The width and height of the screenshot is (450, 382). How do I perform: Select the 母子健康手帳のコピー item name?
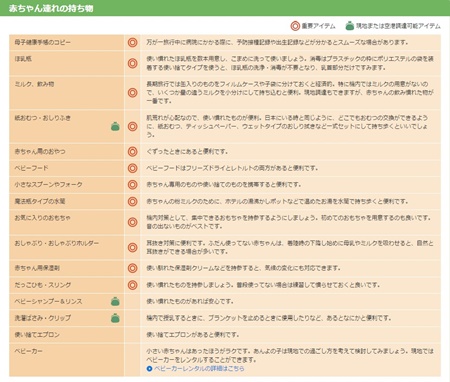(x=43, y=42)
